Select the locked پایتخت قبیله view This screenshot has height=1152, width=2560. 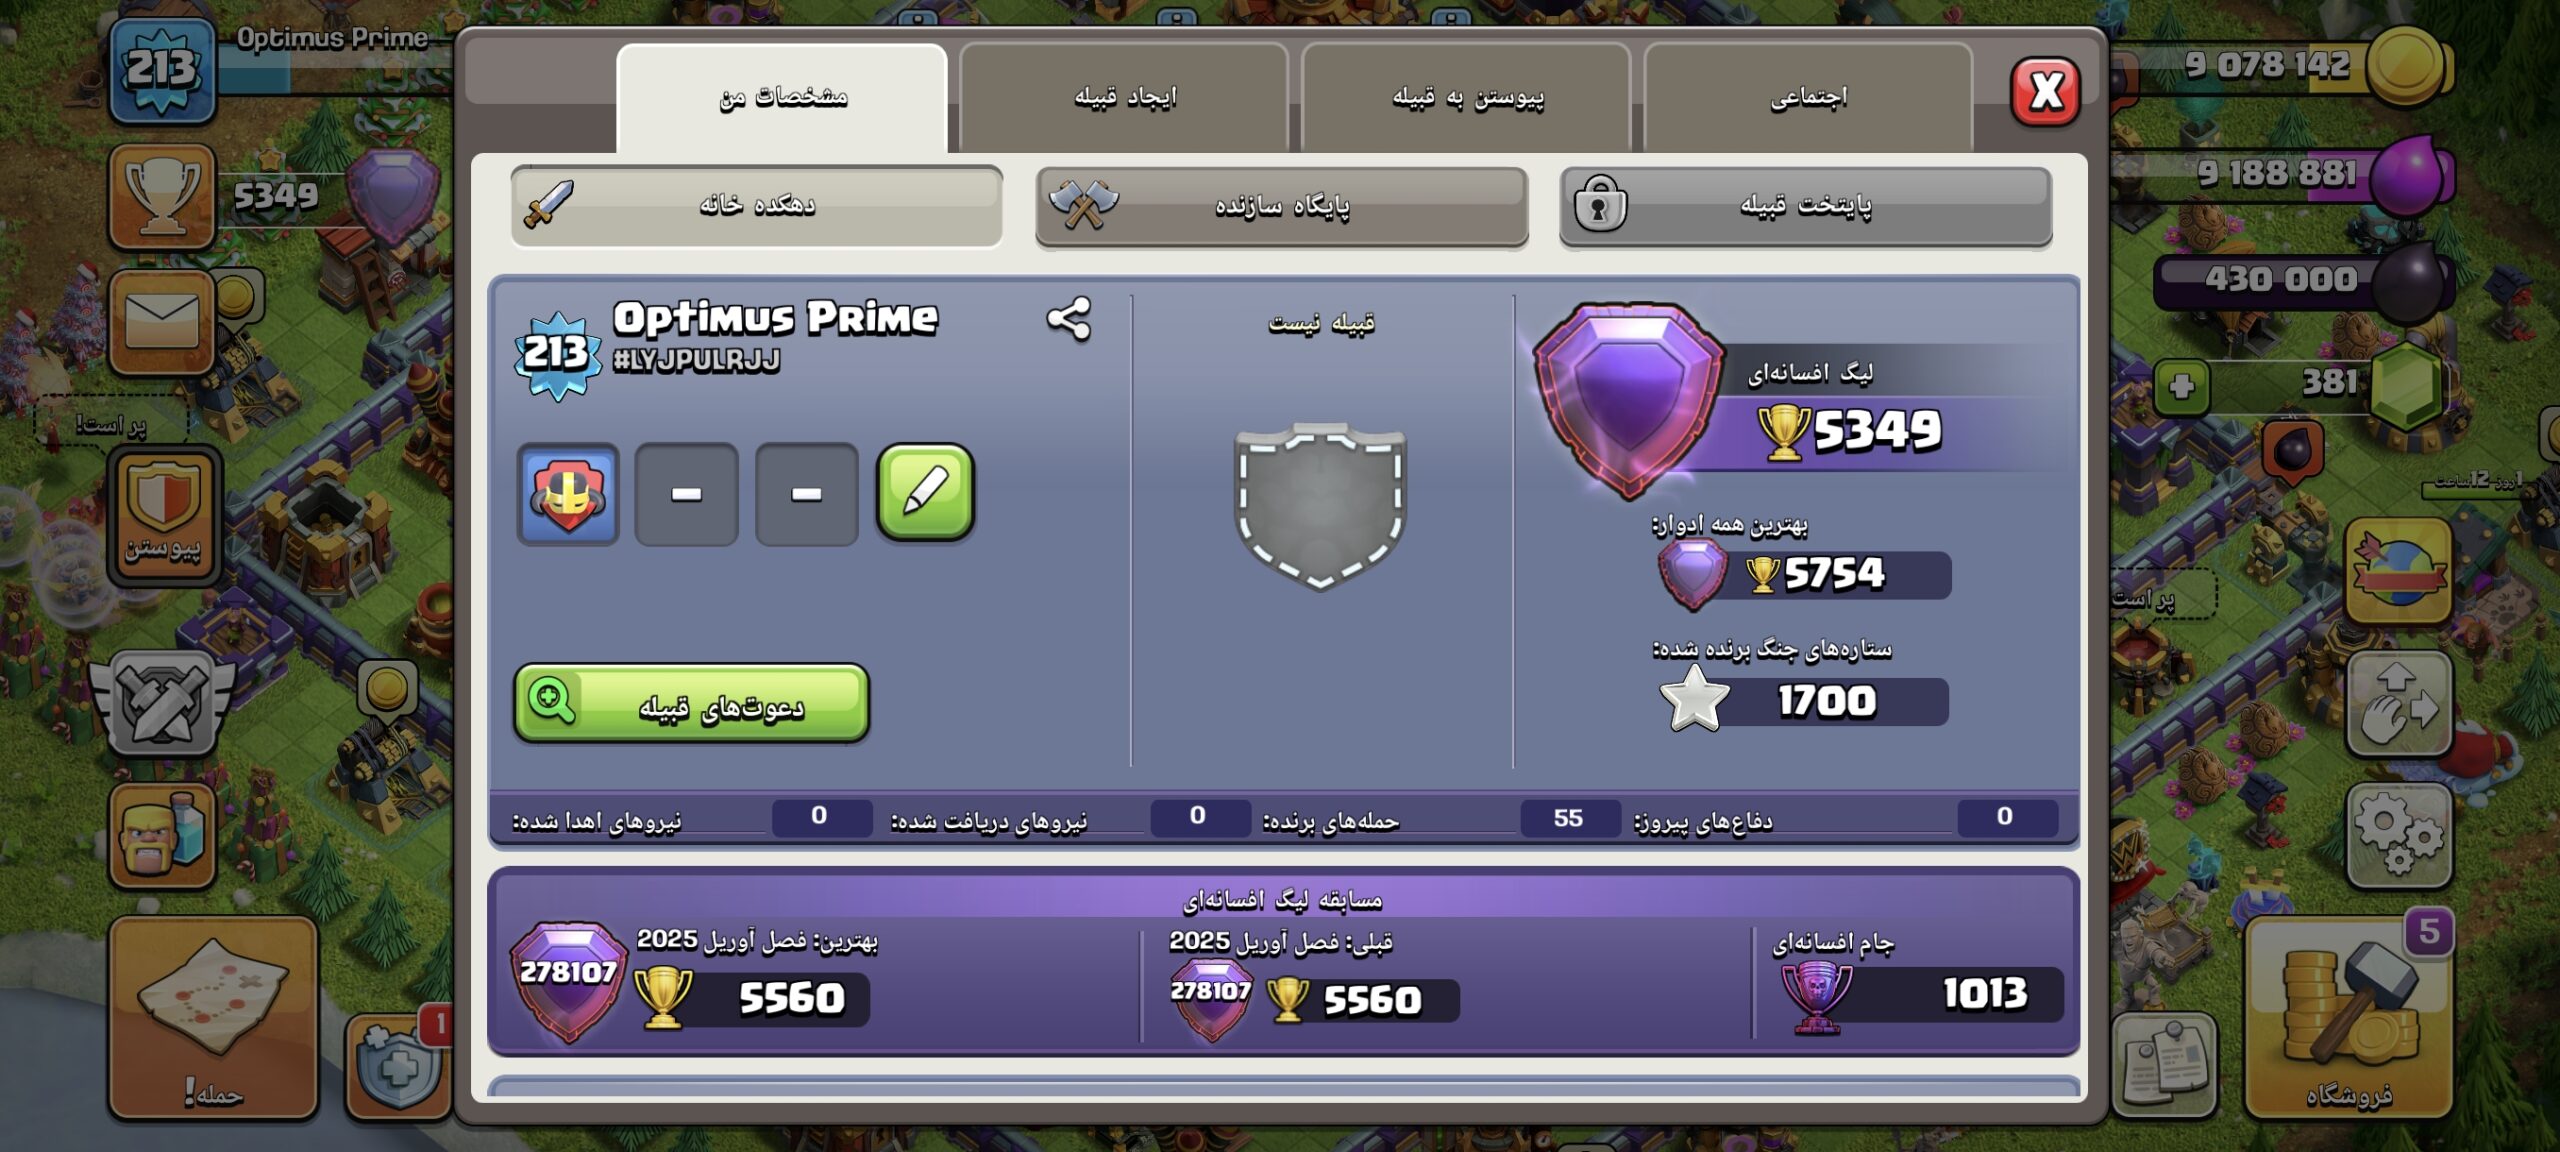click(1806, 206)
